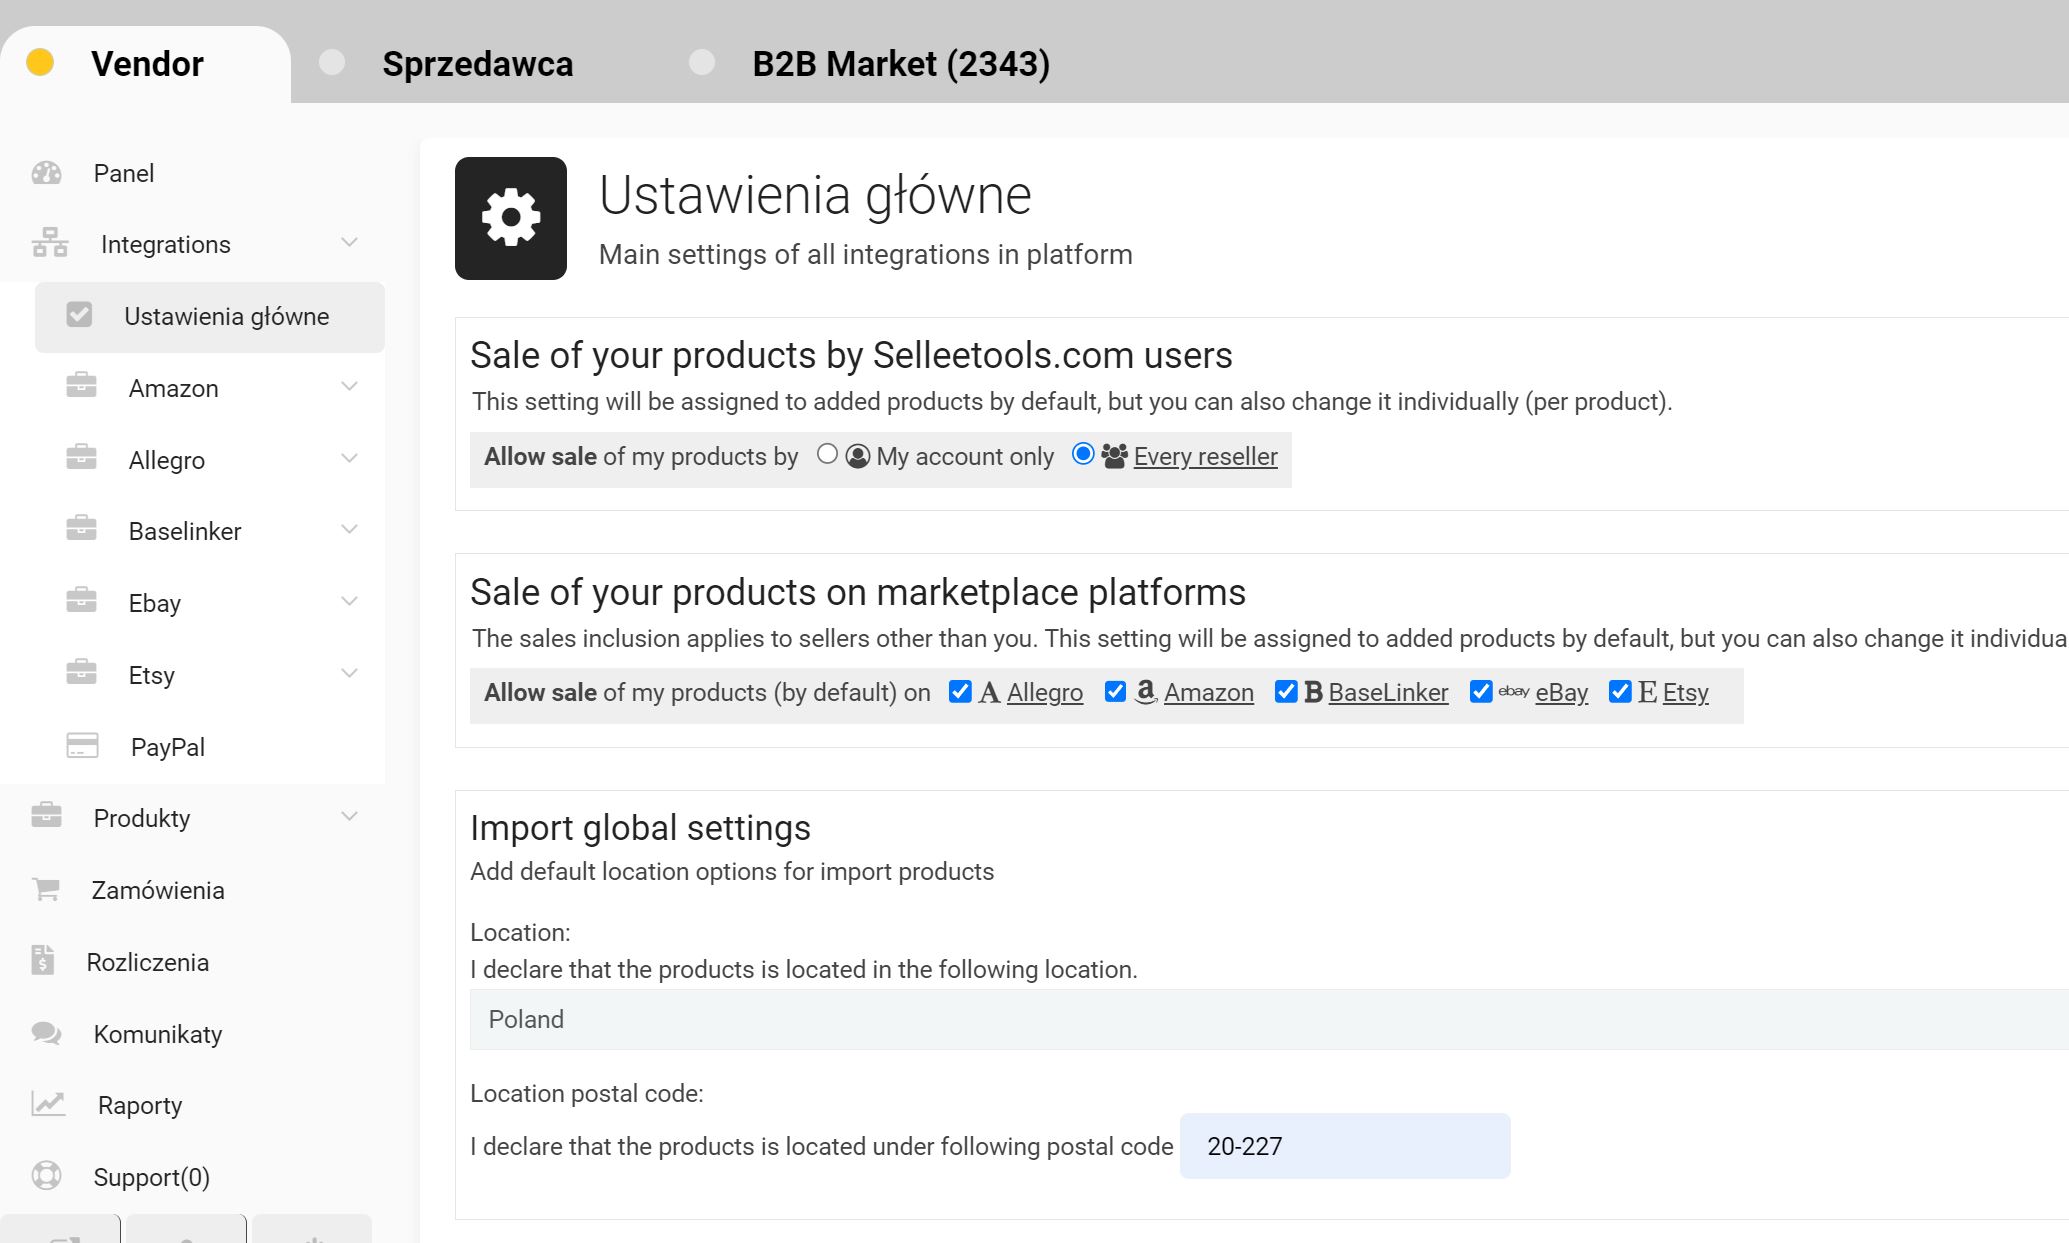
Task: Expand the Baselinker sidebar chevron
Action: coord(349,530)
